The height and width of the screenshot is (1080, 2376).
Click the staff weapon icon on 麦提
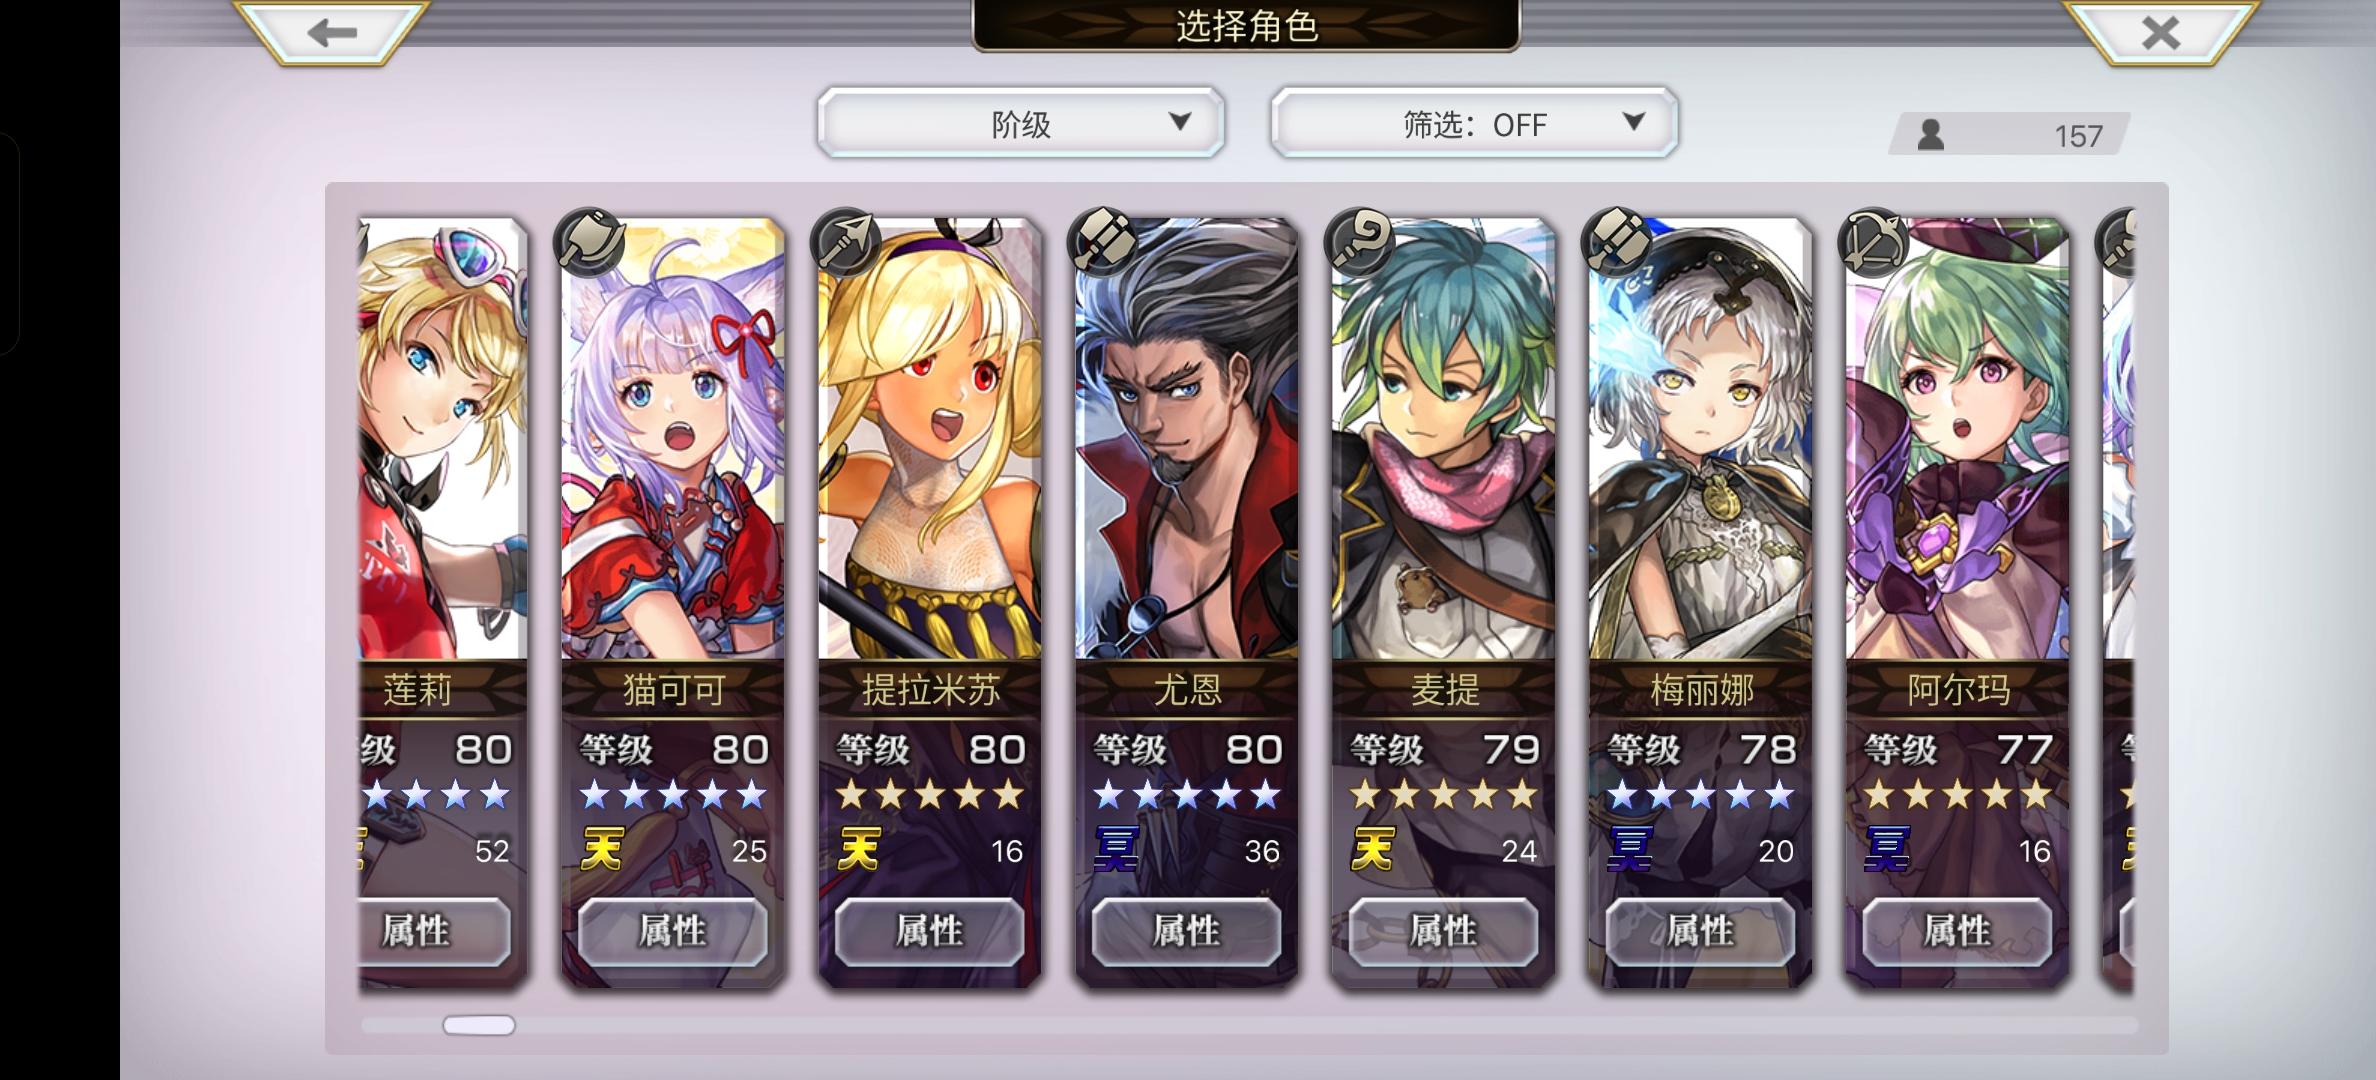(x=1361, y=243)
